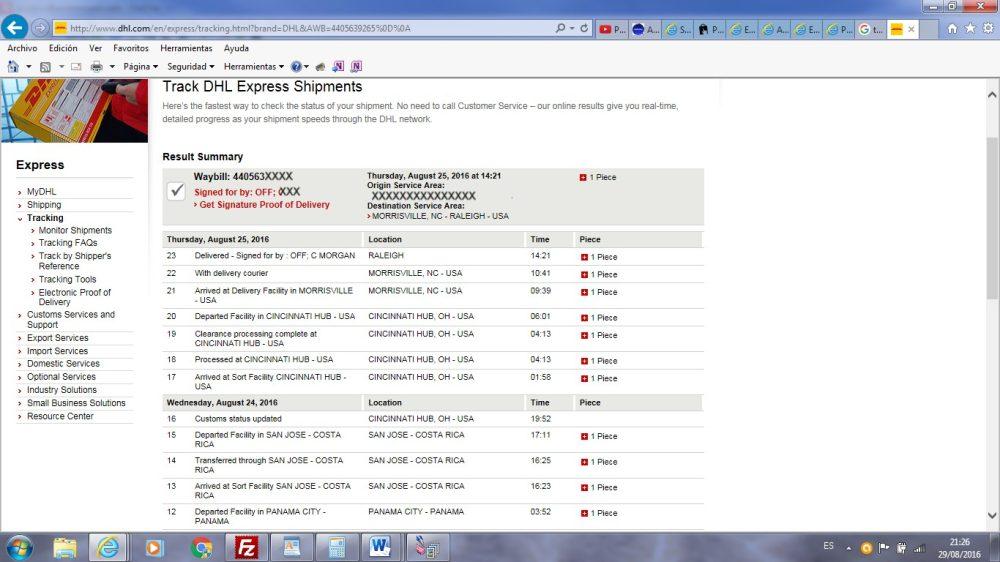Show hidden tray icons arrow

click(849, 547)
